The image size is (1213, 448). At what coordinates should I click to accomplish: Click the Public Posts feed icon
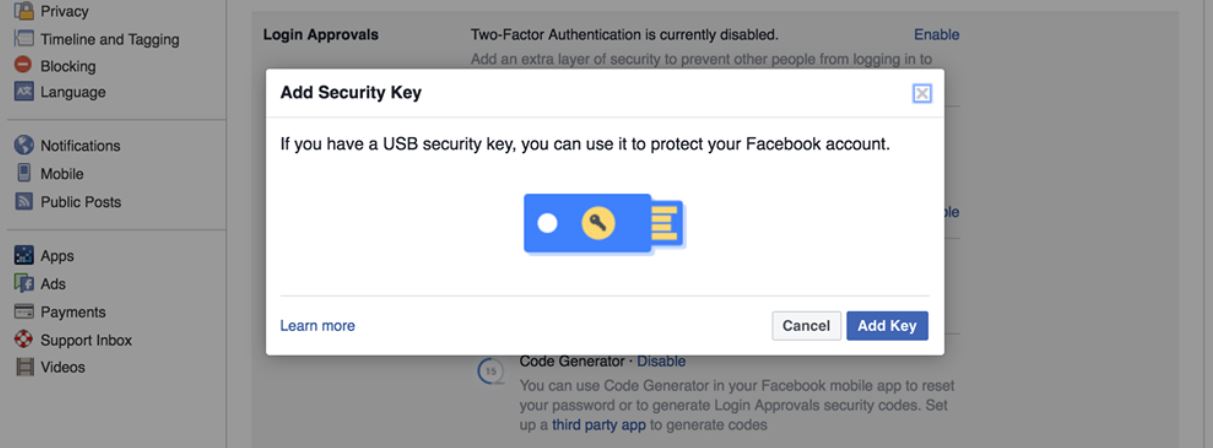point(22,202)
